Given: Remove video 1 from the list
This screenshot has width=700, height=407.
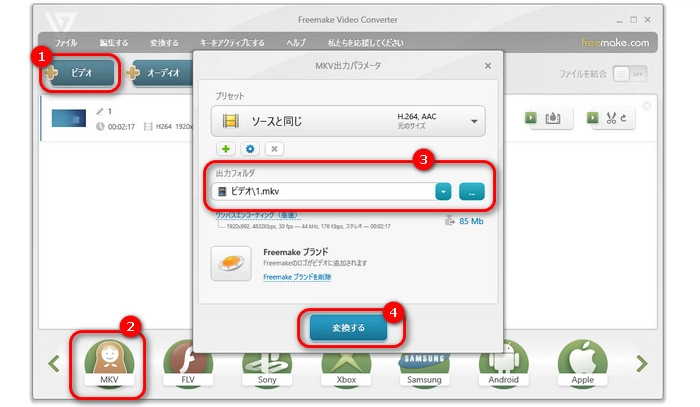Looking at the screenshot, I should pyautogui.click(x=646, y=105).
